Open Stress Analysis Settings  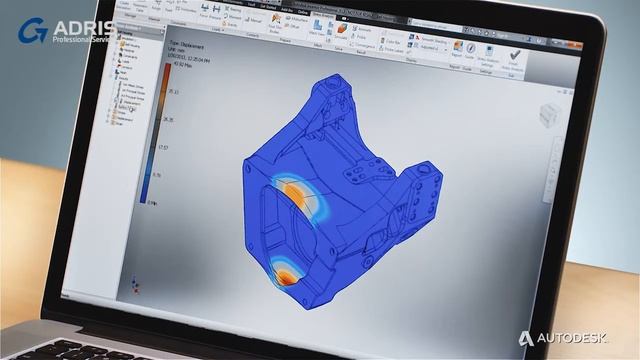click(489, 56)
